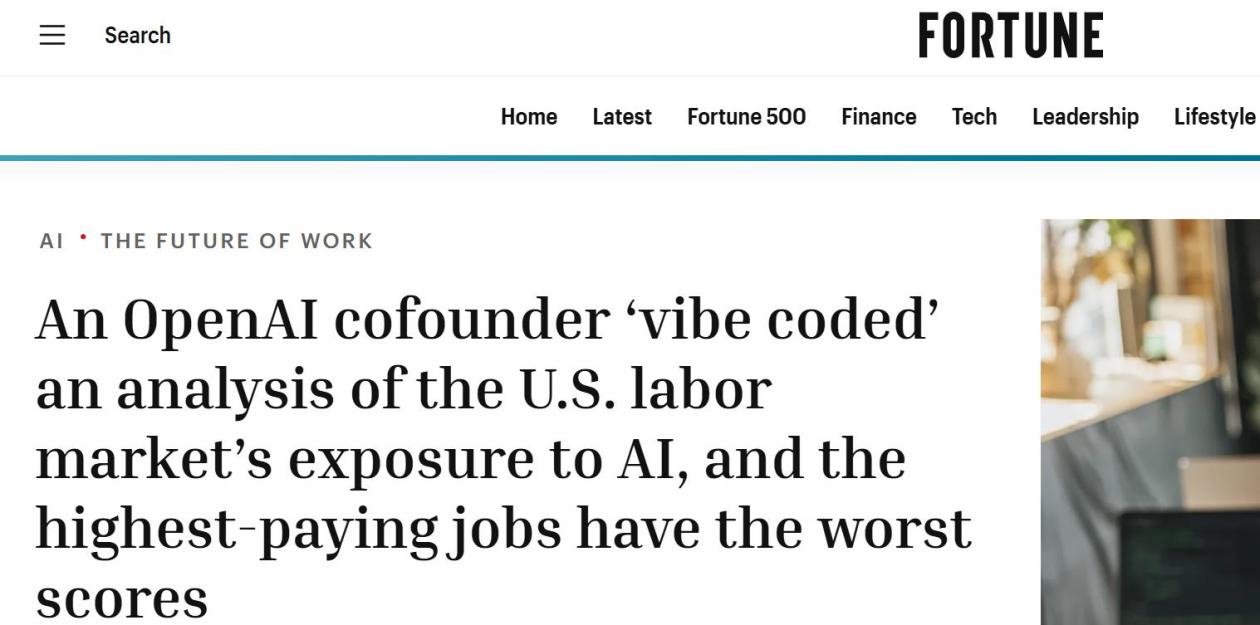1260x625 pixels.
Task: Open the Fortune 500 section
Action: click(746, 117)
